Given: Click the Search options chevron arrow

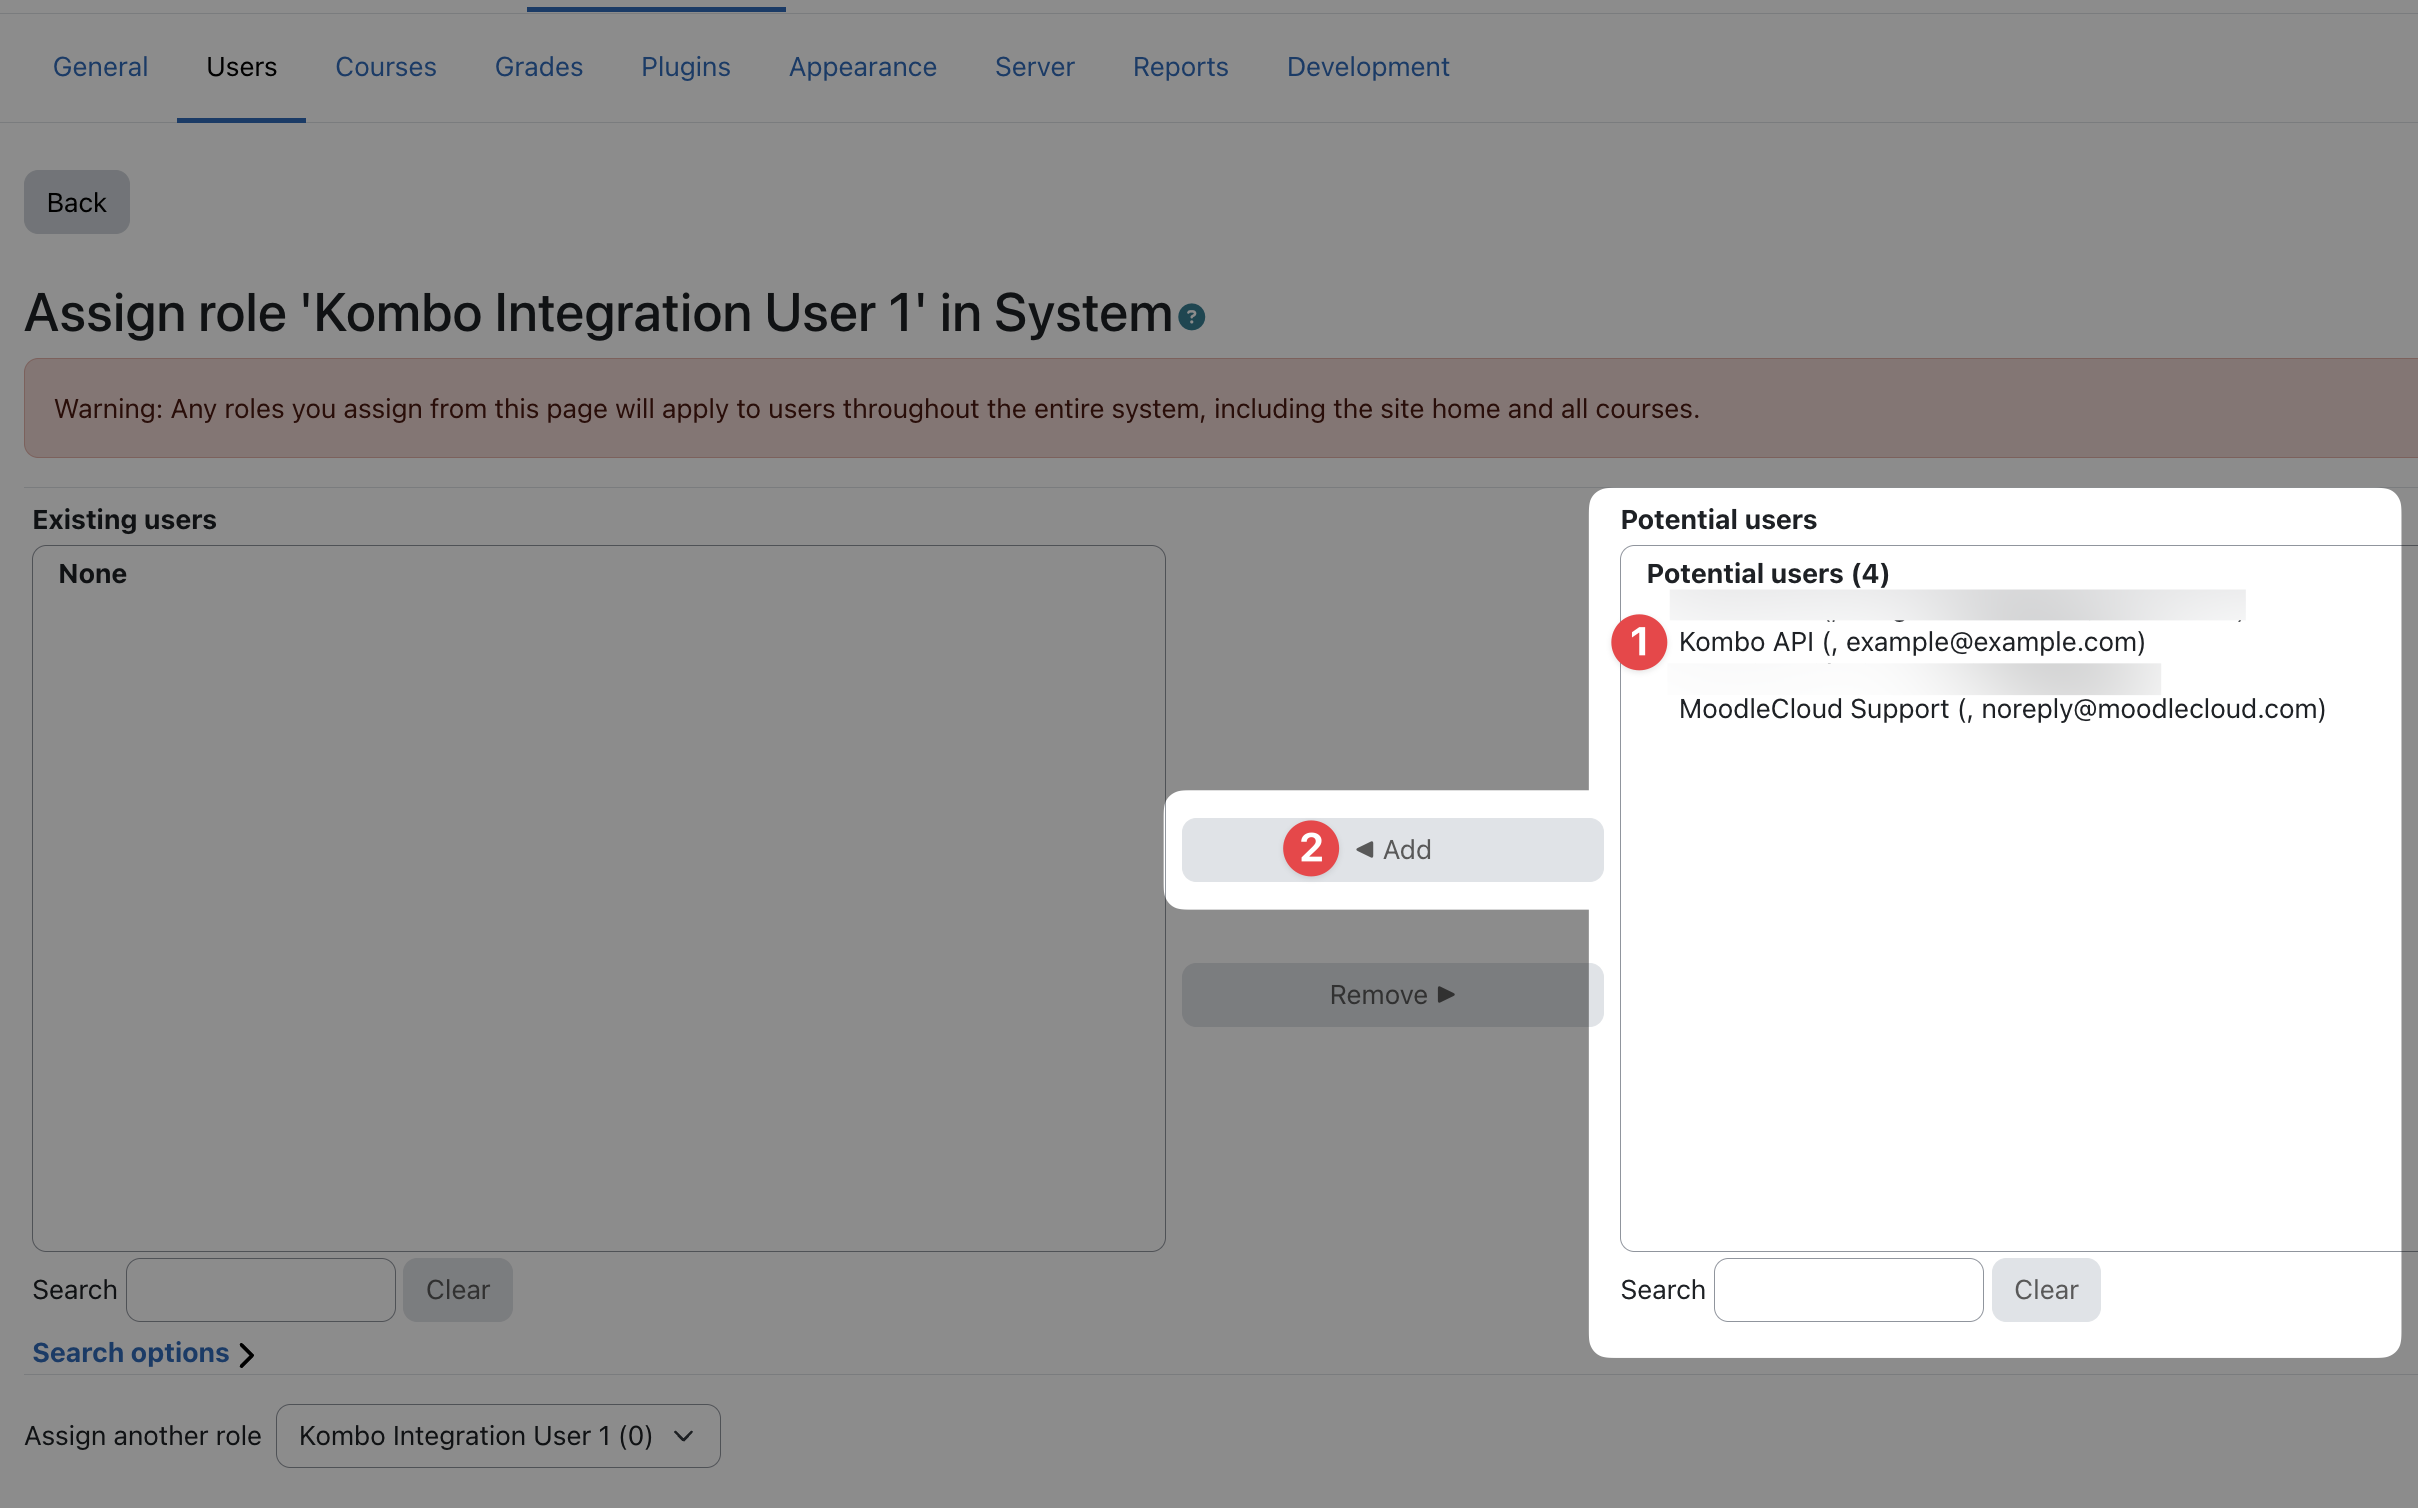Looking at the screenshot, I should tap(247, 1354).
